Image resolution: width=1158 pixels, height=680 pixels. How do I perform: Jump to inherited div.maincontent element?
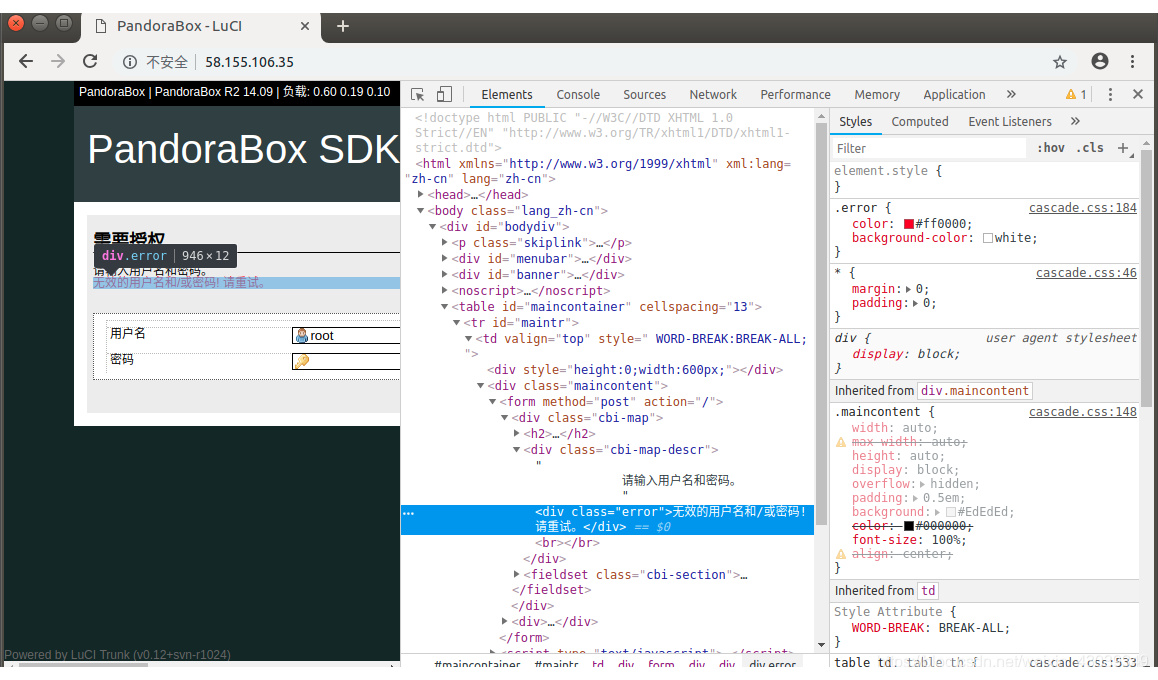(974, 391)
